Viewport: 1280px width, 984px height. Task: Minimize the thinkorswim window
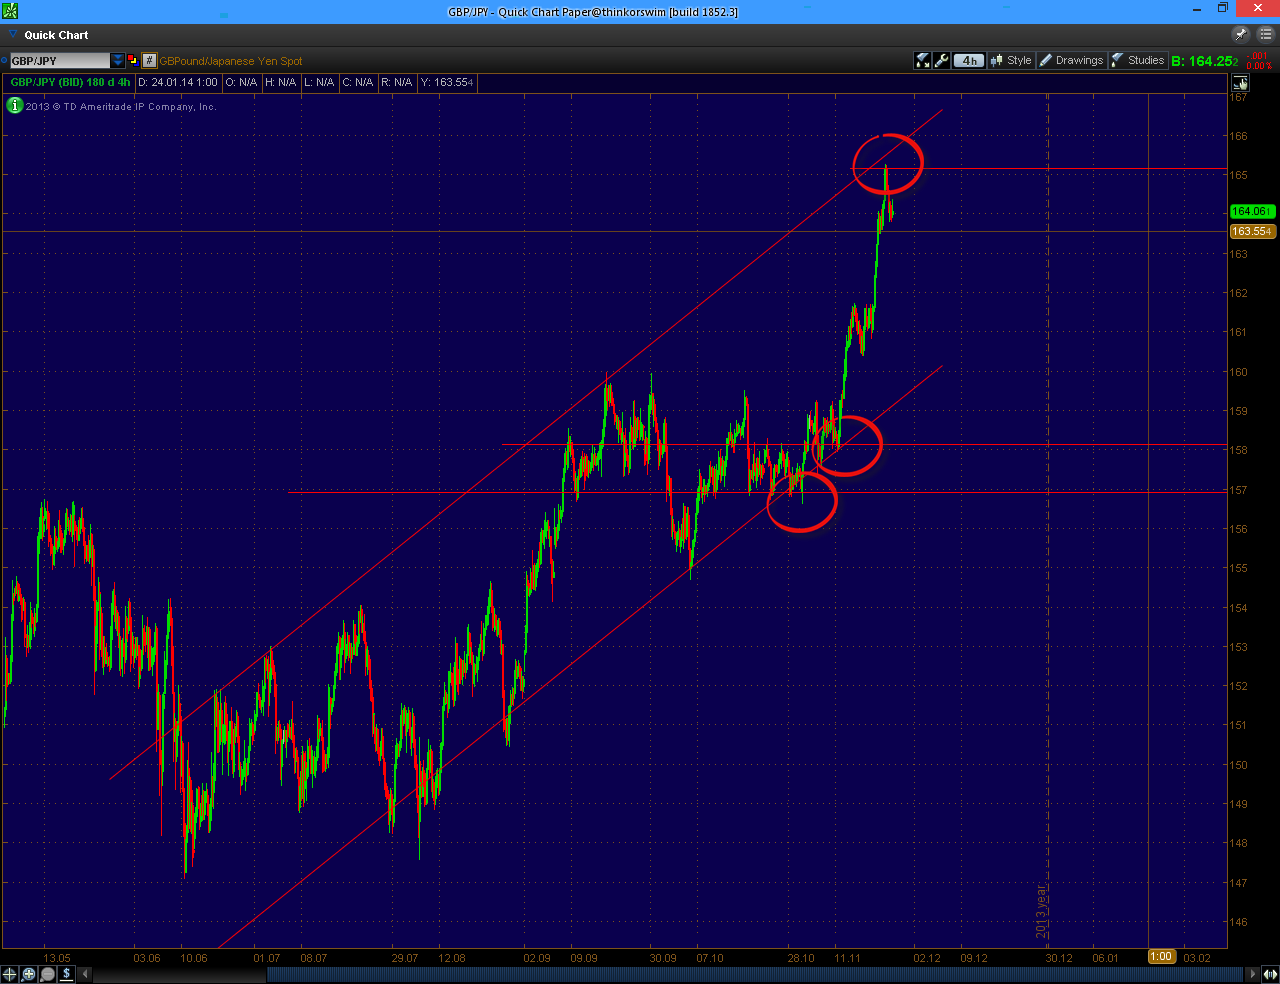click(x=1198, y=9)
